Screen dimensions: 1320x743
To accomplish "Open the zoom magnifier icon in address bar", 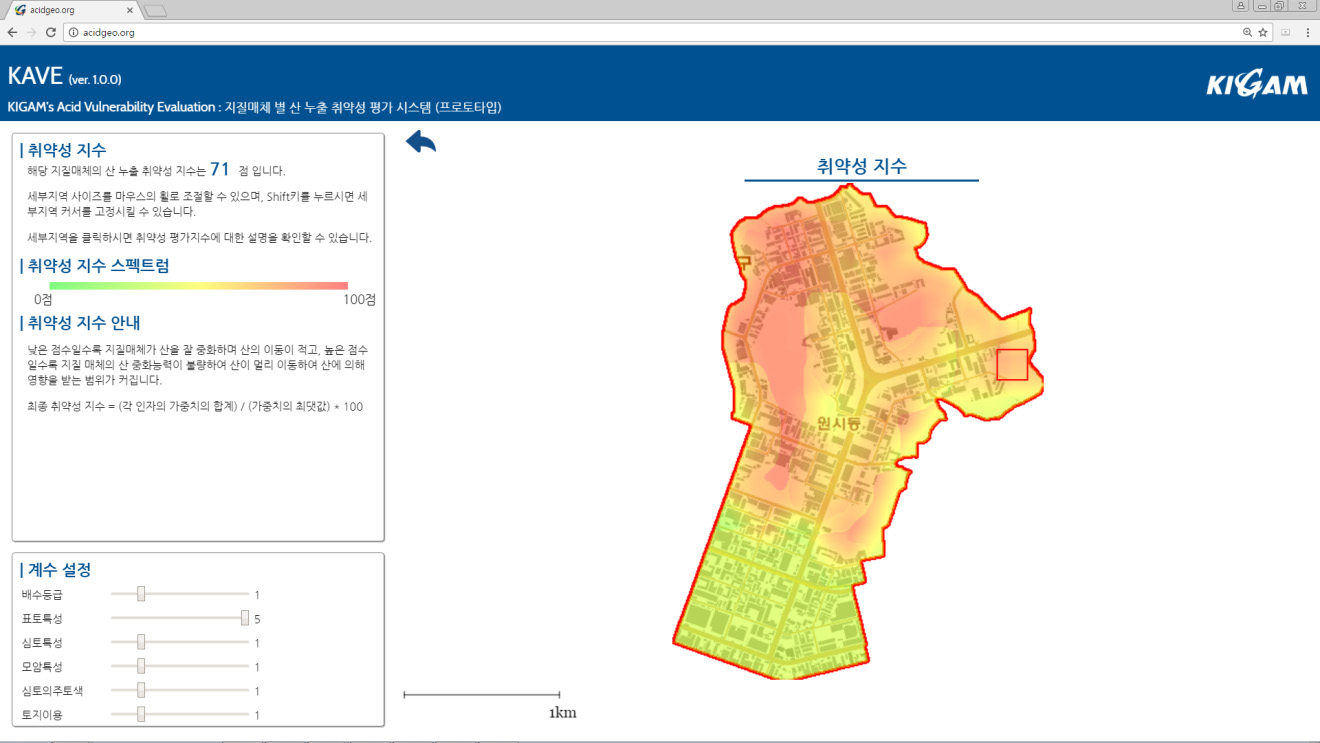I will coord(1247,32).
